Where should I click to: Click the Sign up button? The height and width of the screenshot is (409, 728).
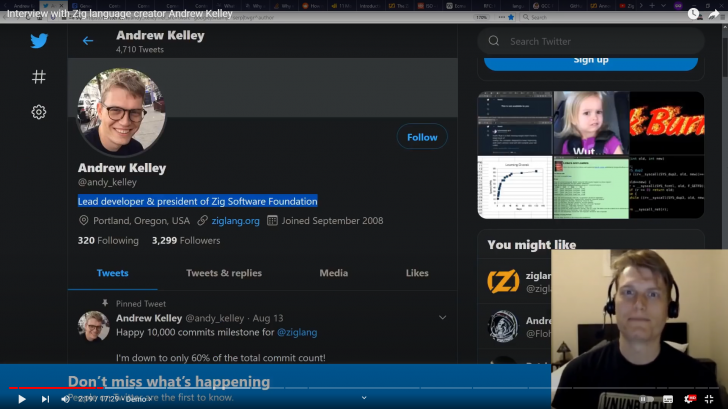pos(591,62)
